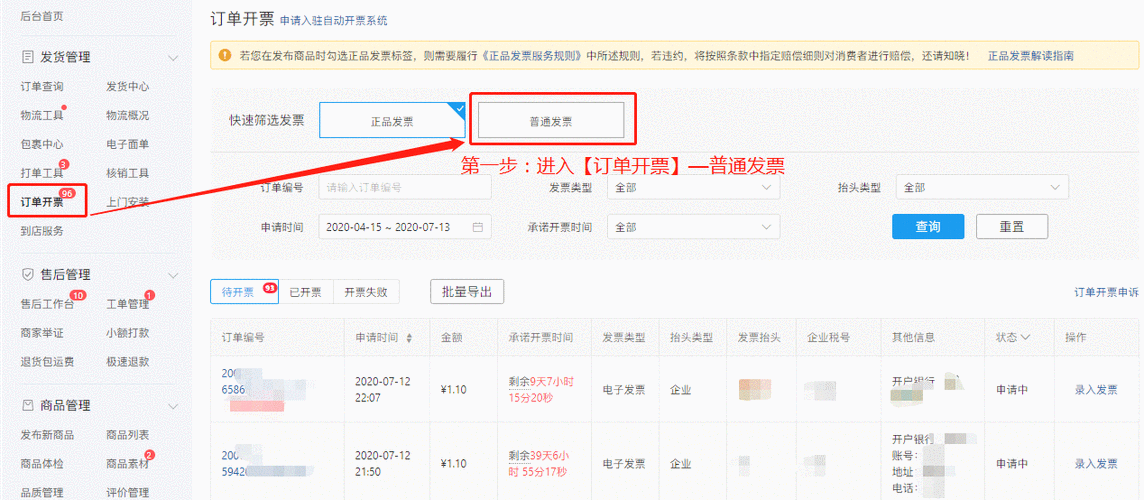Select the 正品发票 quick filter

[x=393, y=120]
